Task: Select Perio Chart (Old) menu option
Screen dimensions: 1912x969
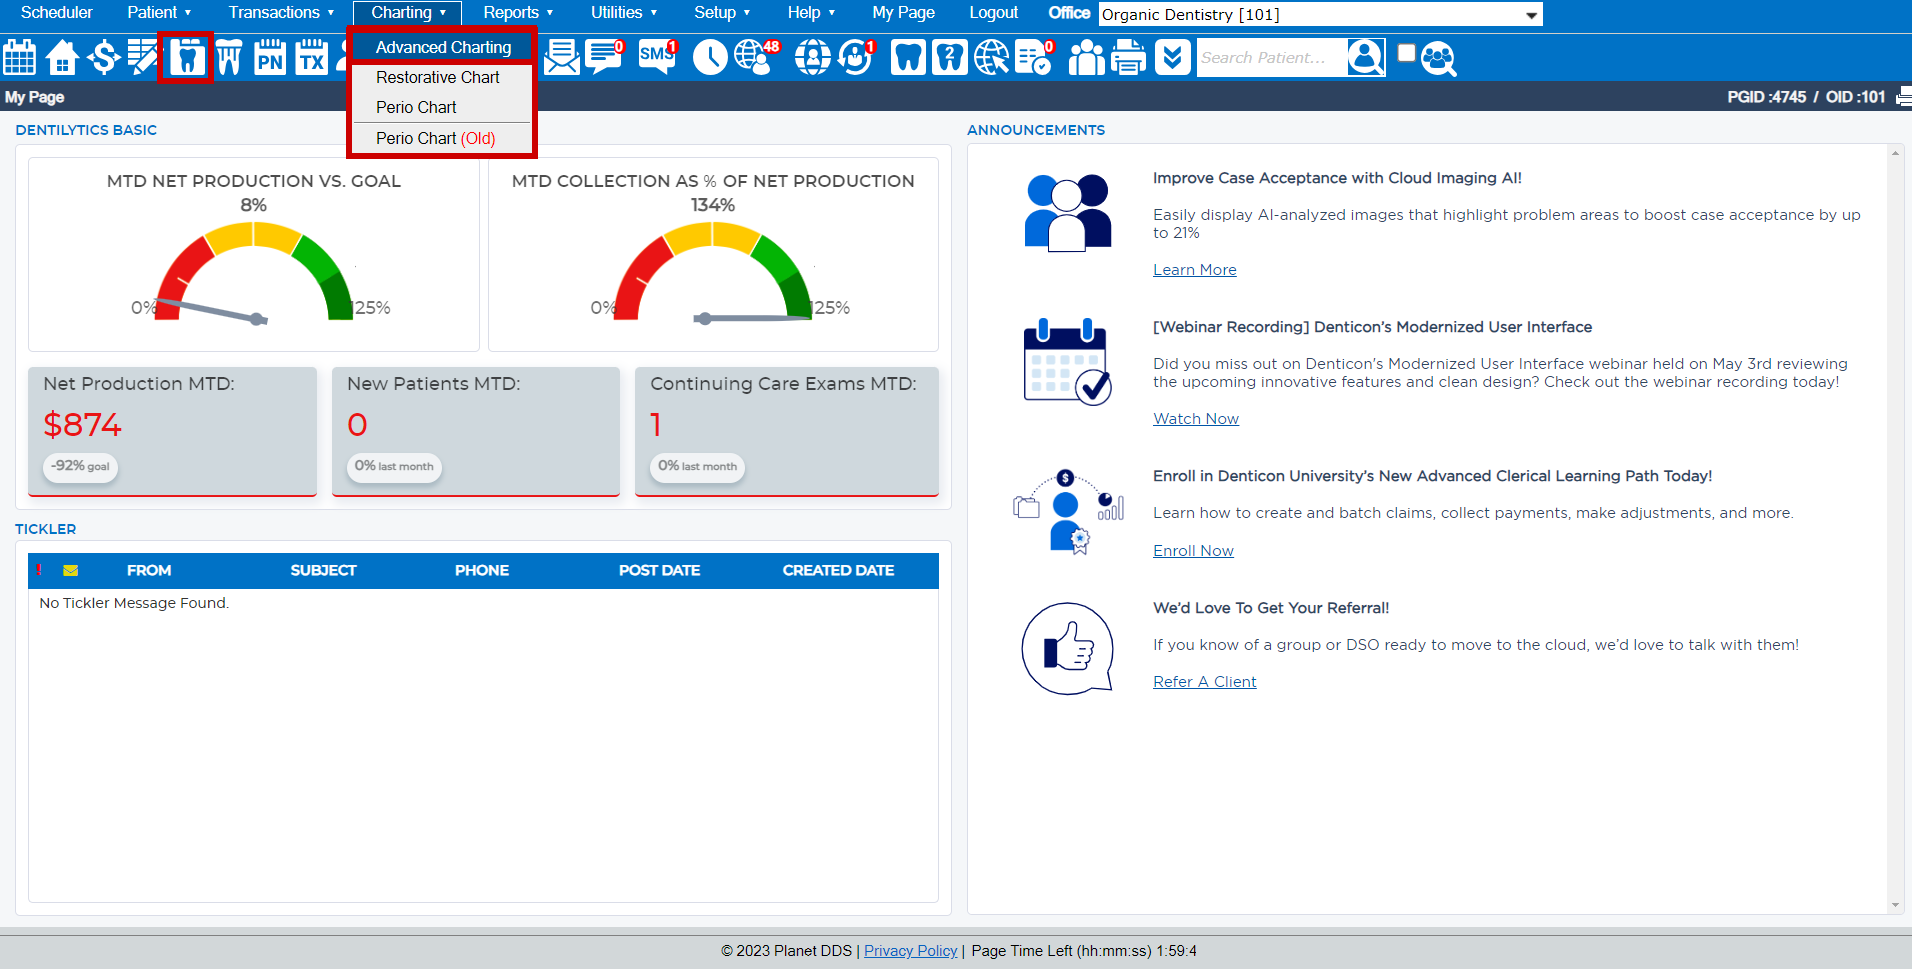Action: click(435, 138)
